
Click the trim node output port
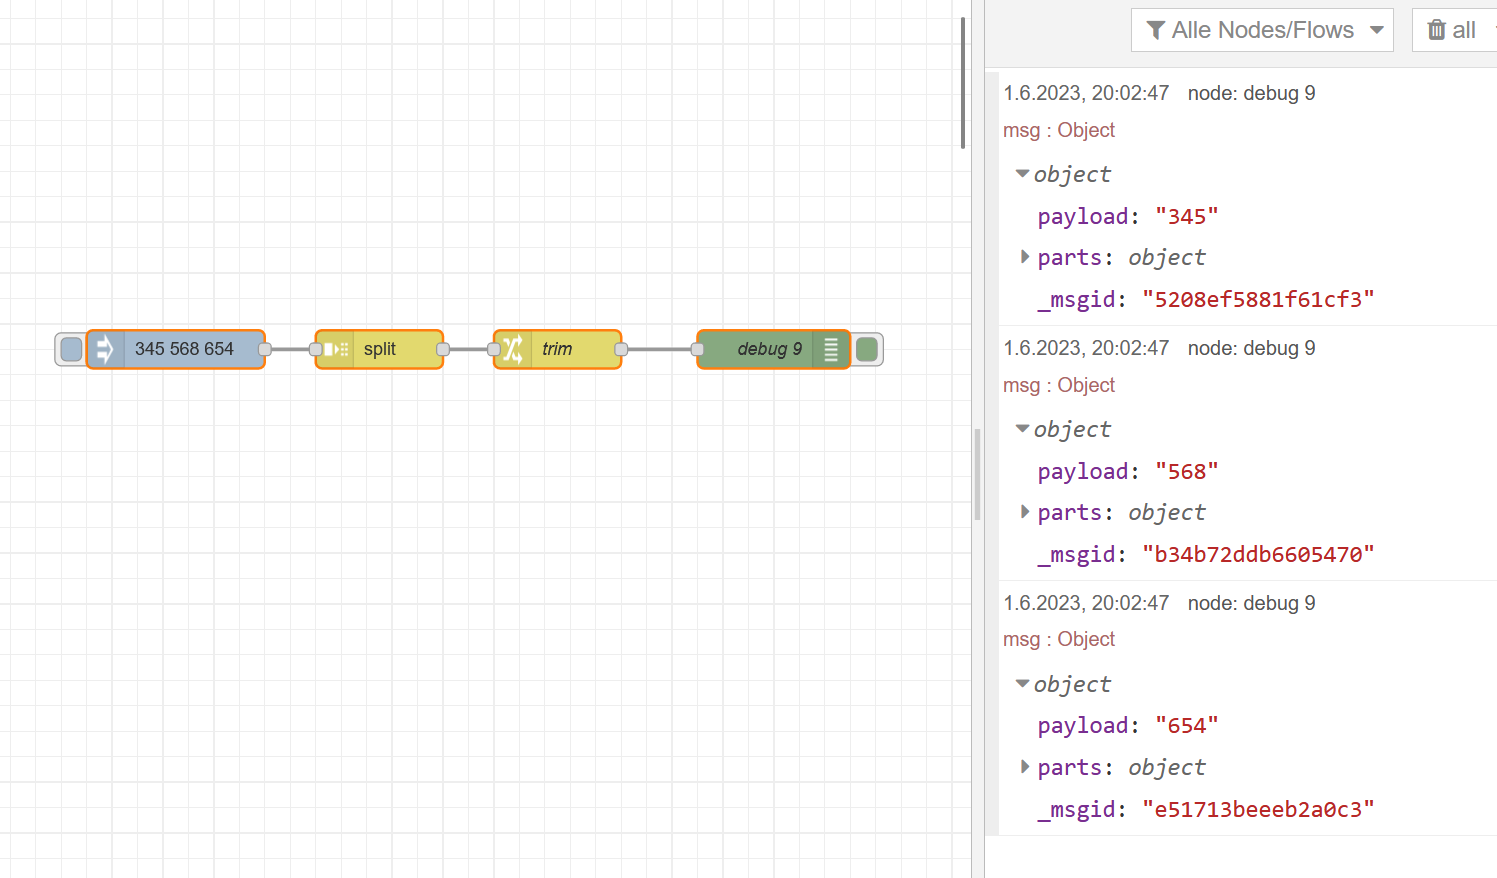coord(621,349)
